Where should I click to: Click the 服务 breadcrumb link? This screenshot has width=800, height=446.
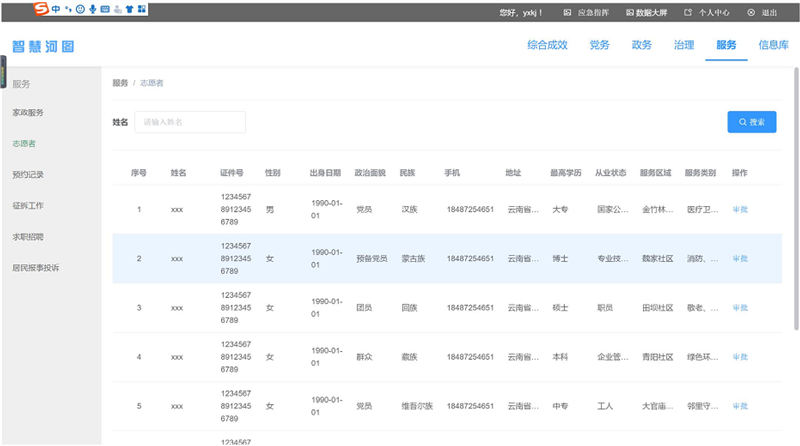pos(120,83)
